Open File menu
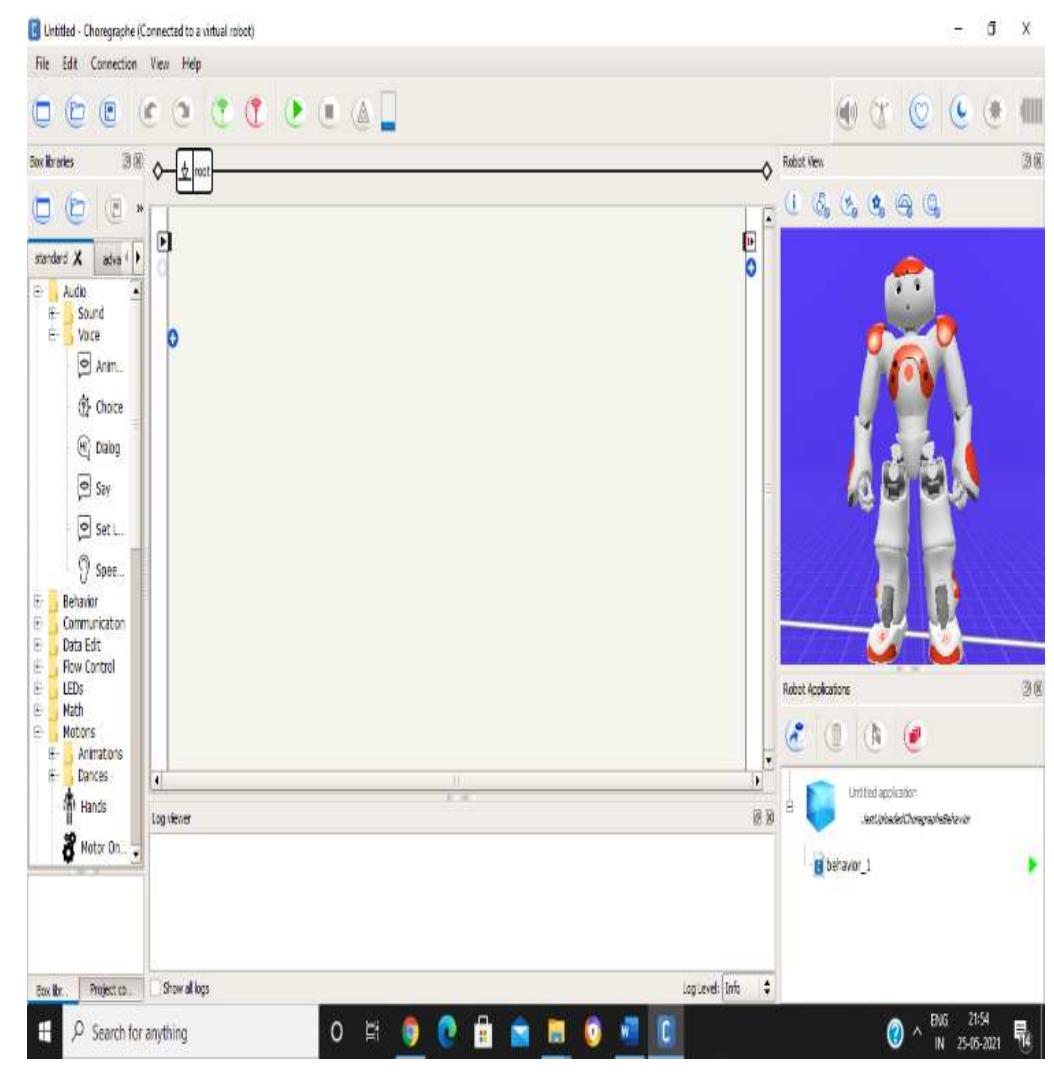Screen dimensions: 1054x1077 point(42,64)
